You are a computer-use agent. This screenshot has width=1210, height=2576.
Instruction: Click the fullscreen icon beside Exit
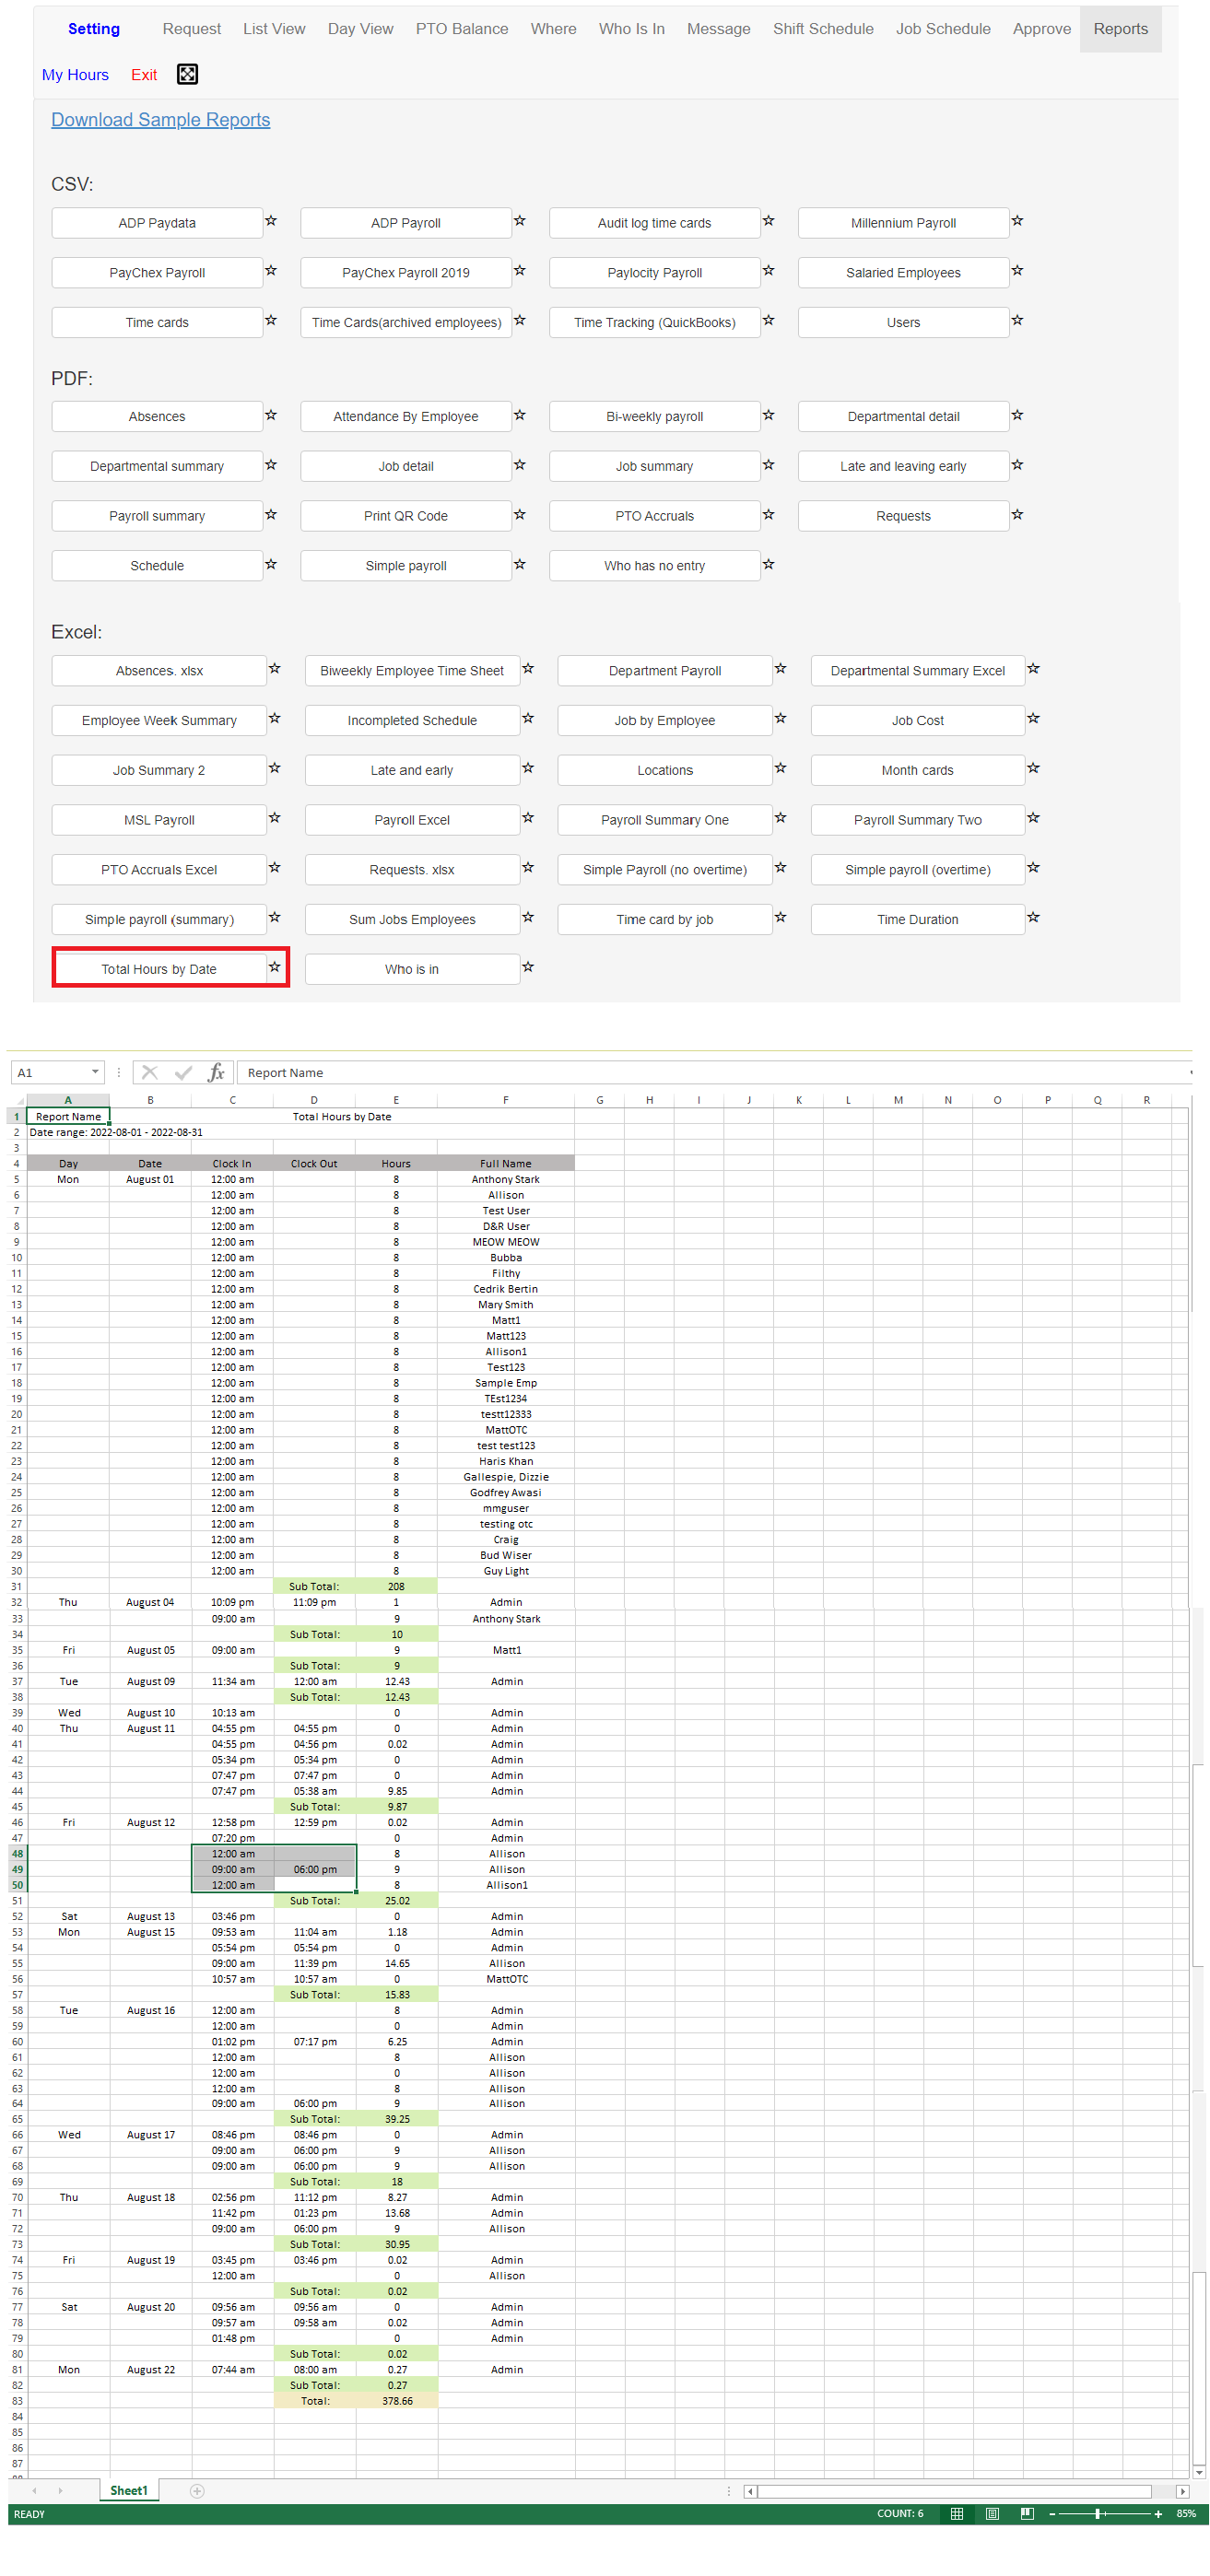pyautogui.click(x=187, y=74)
